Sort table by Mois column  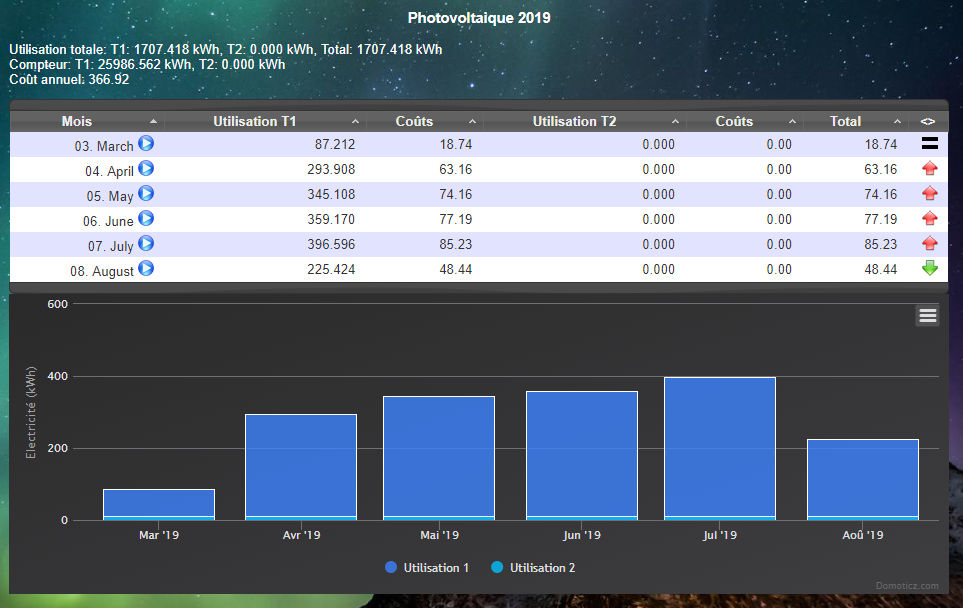point(77,121)
